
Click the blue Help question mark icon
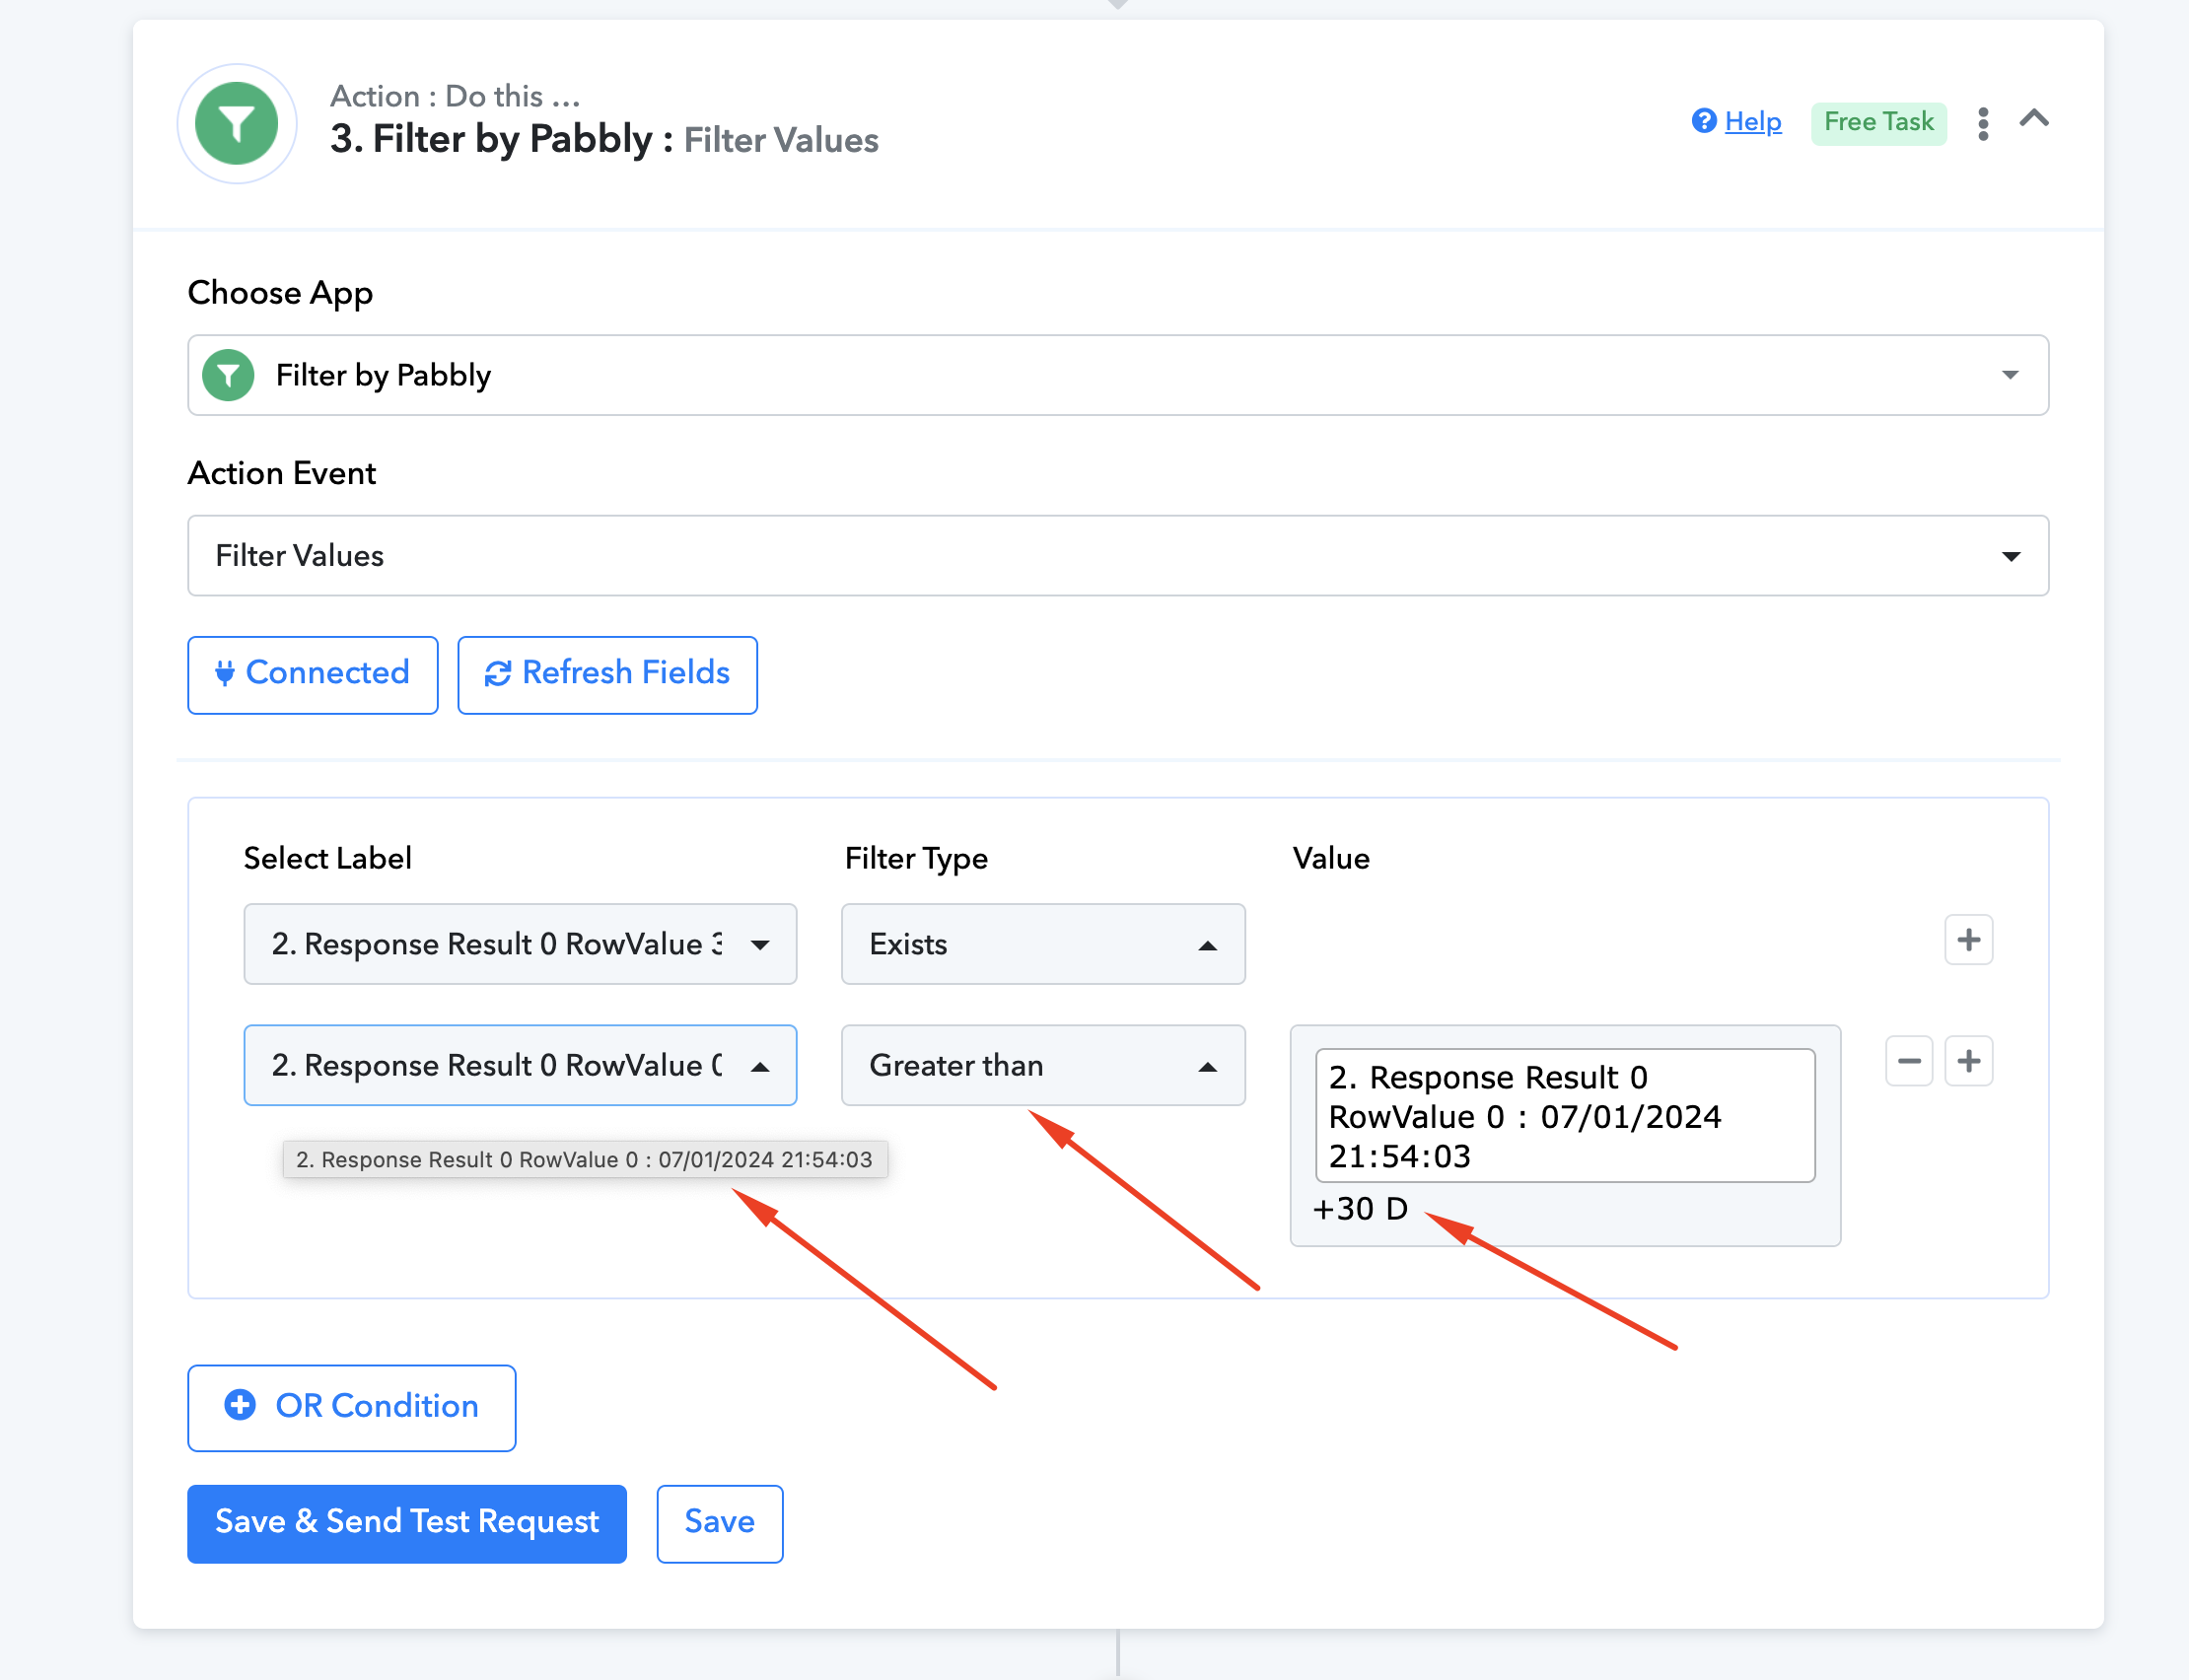[x=1704, y=121]
